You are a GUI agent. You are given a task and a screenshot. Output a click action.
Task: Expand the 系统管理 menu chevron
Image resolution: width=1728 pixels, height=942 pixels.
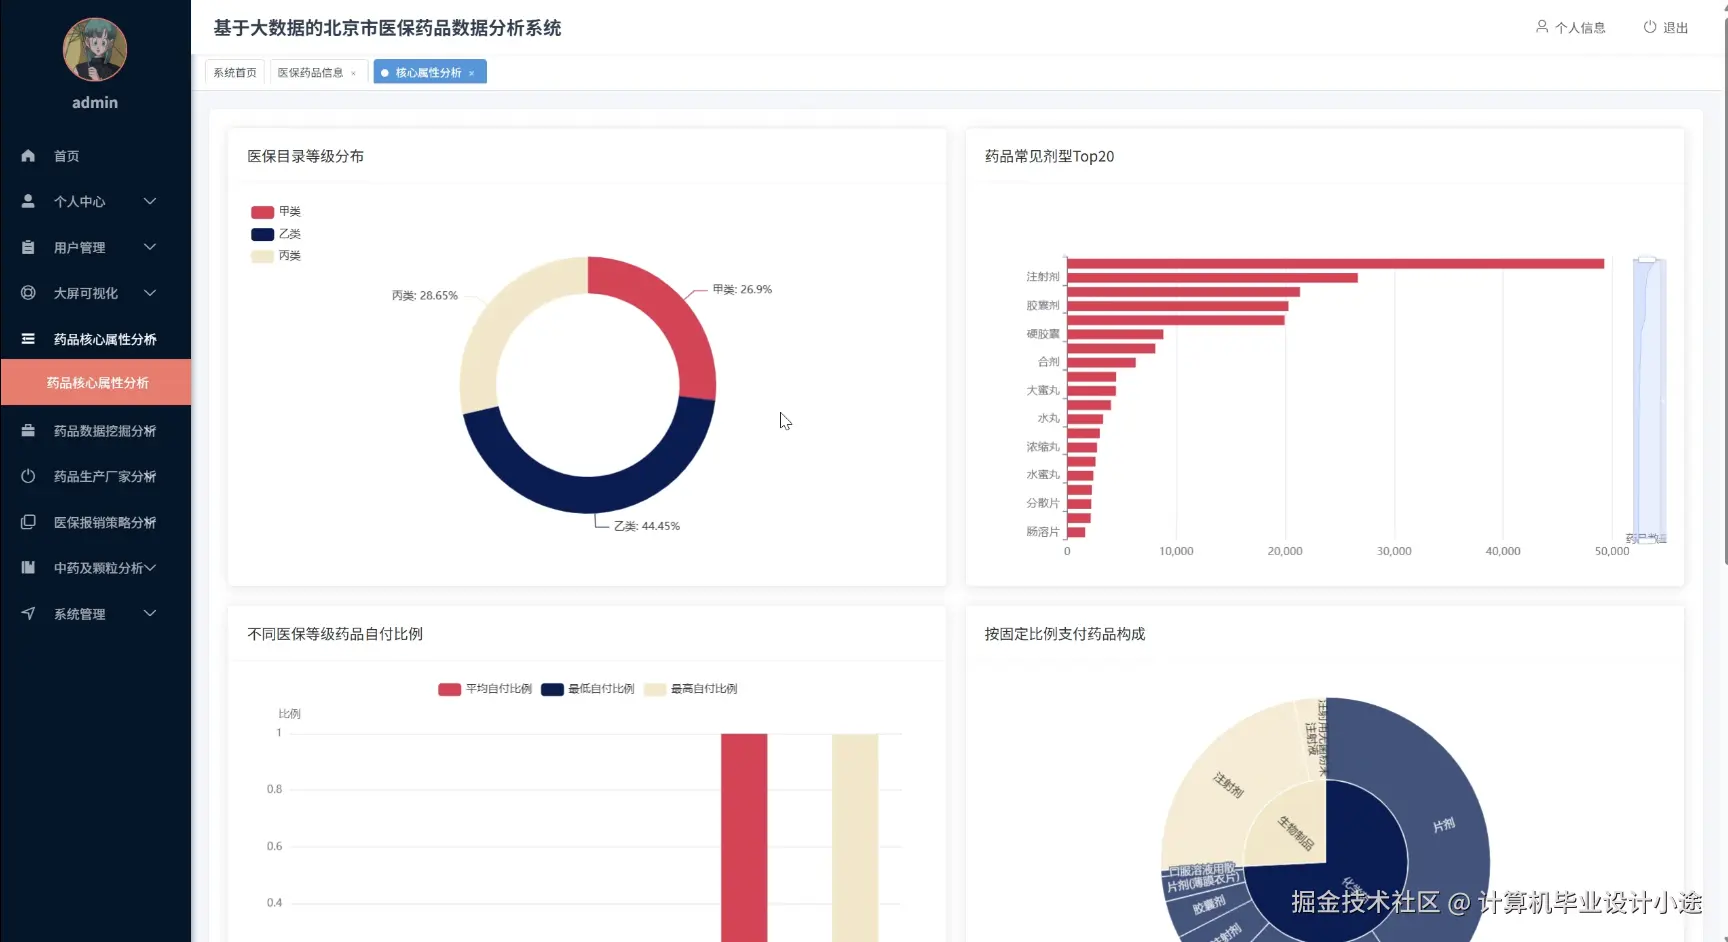(150, 614)
